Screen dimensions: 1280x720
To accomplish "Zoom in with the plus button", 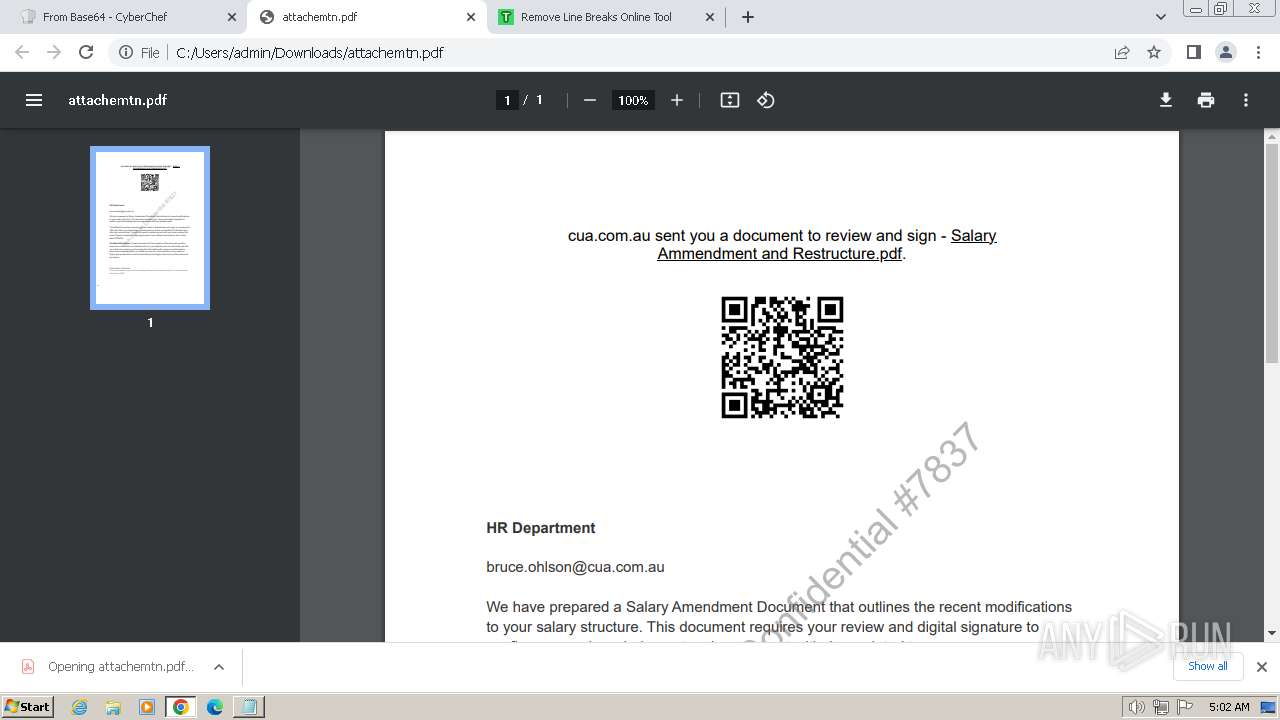I will coord(677,100).
